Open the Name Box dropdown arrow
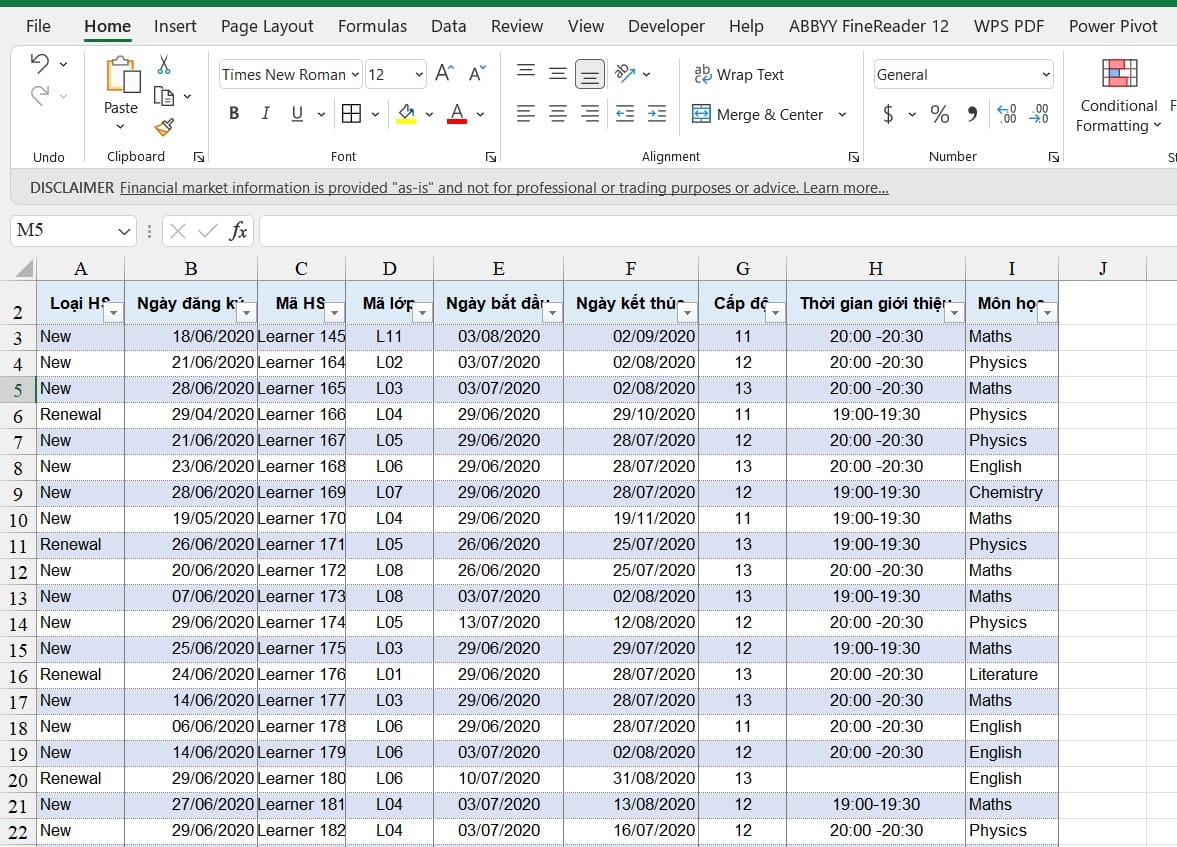Image resolution: width=1177 pixels, height=847 pixels. click(124, 231)
